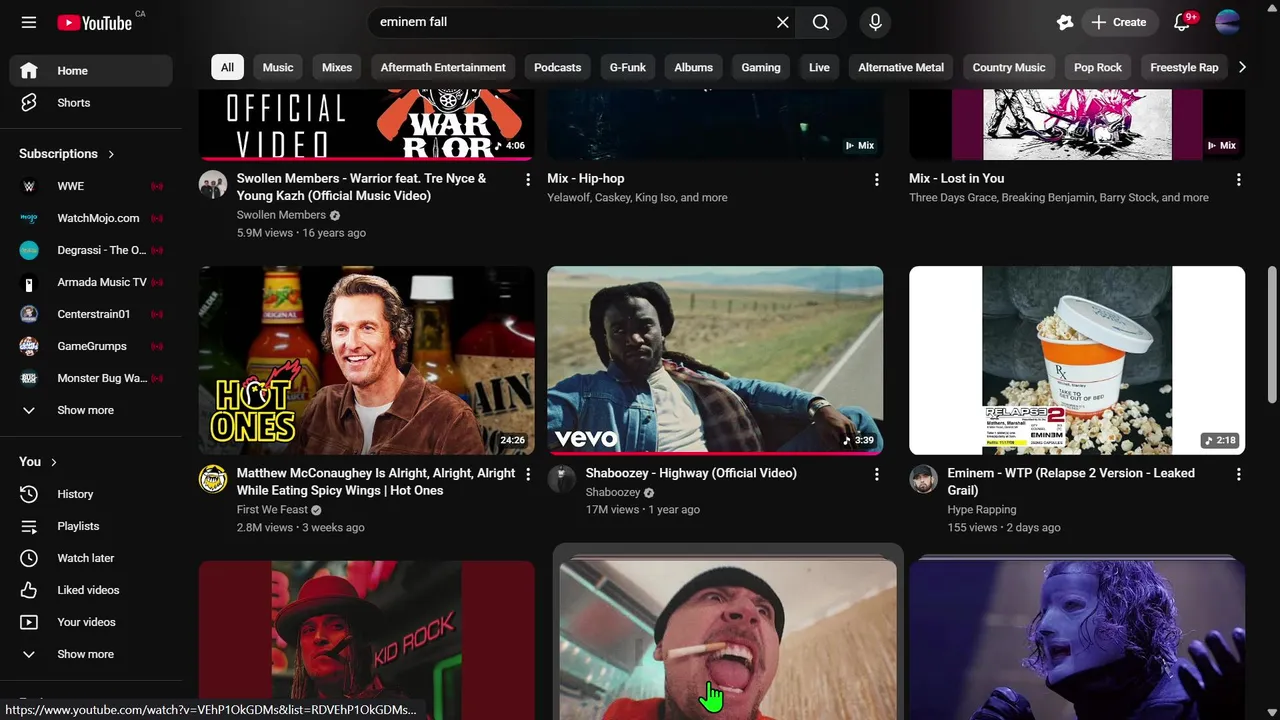Open the Centerstrain01 channel

tap(91, 314)
